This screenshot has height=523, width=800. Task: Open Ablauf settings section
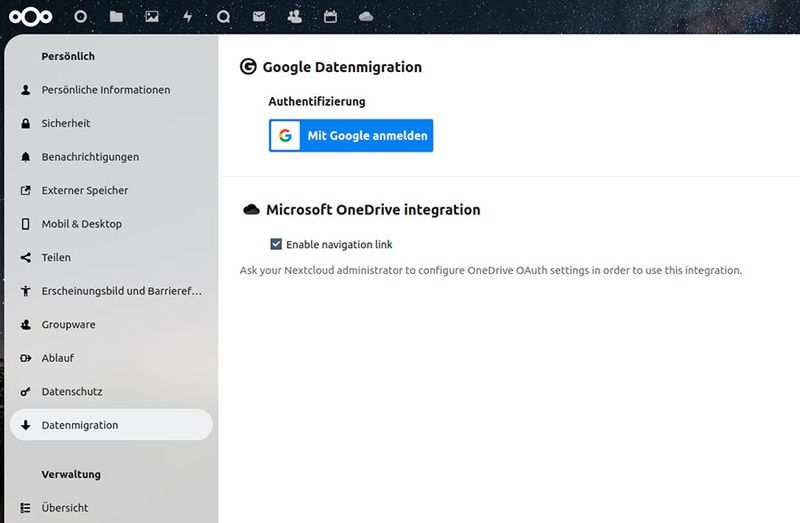[111, 358]
